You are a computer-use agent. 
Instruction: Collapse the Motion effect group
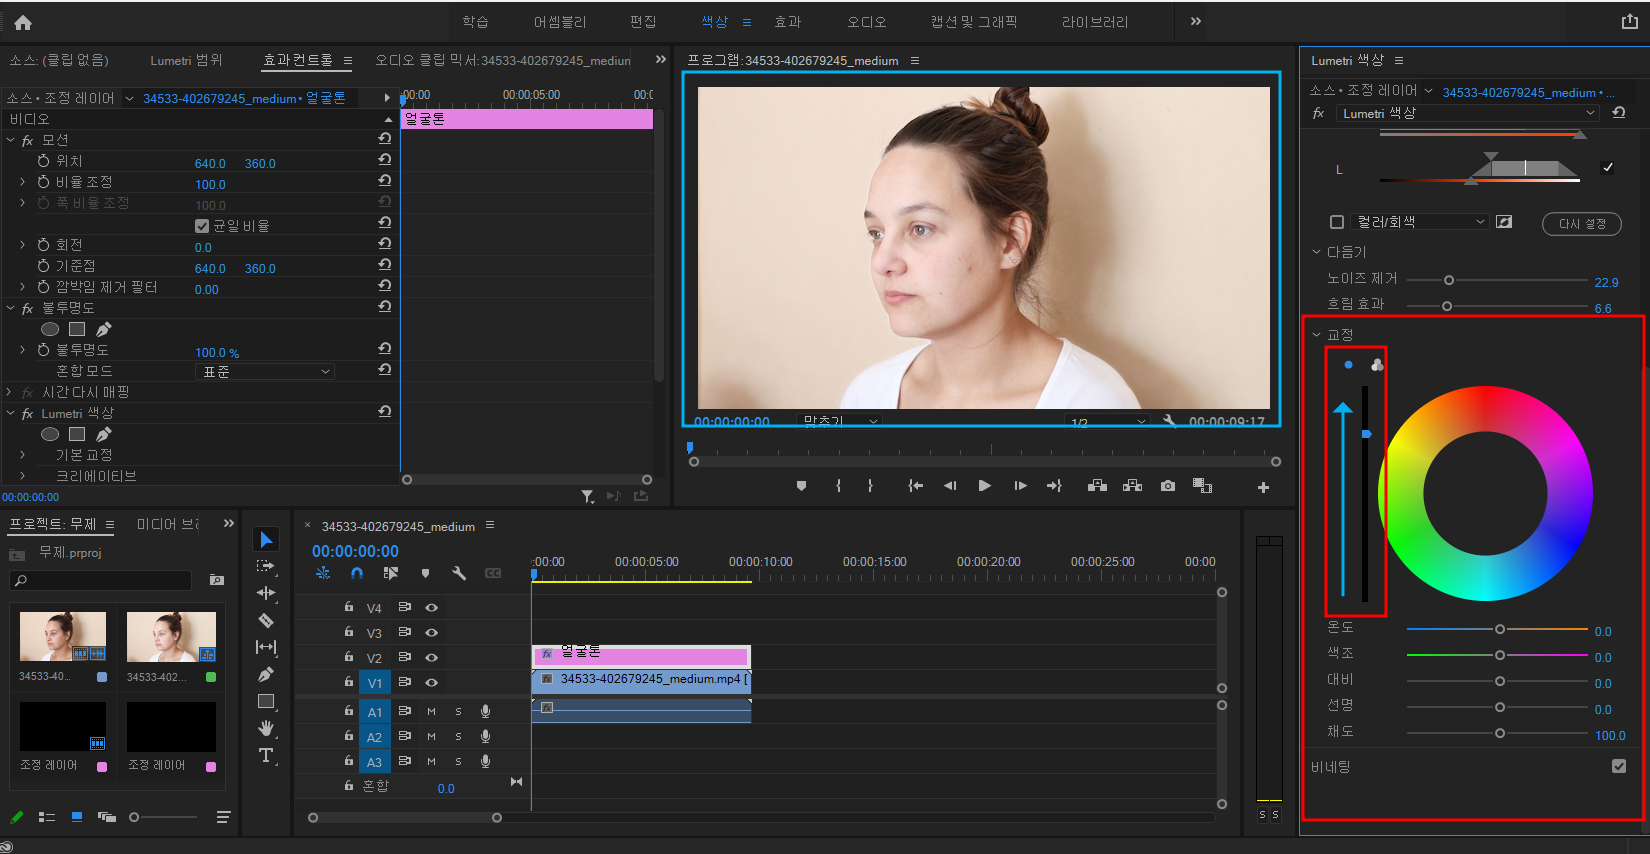tap(11, 140)
